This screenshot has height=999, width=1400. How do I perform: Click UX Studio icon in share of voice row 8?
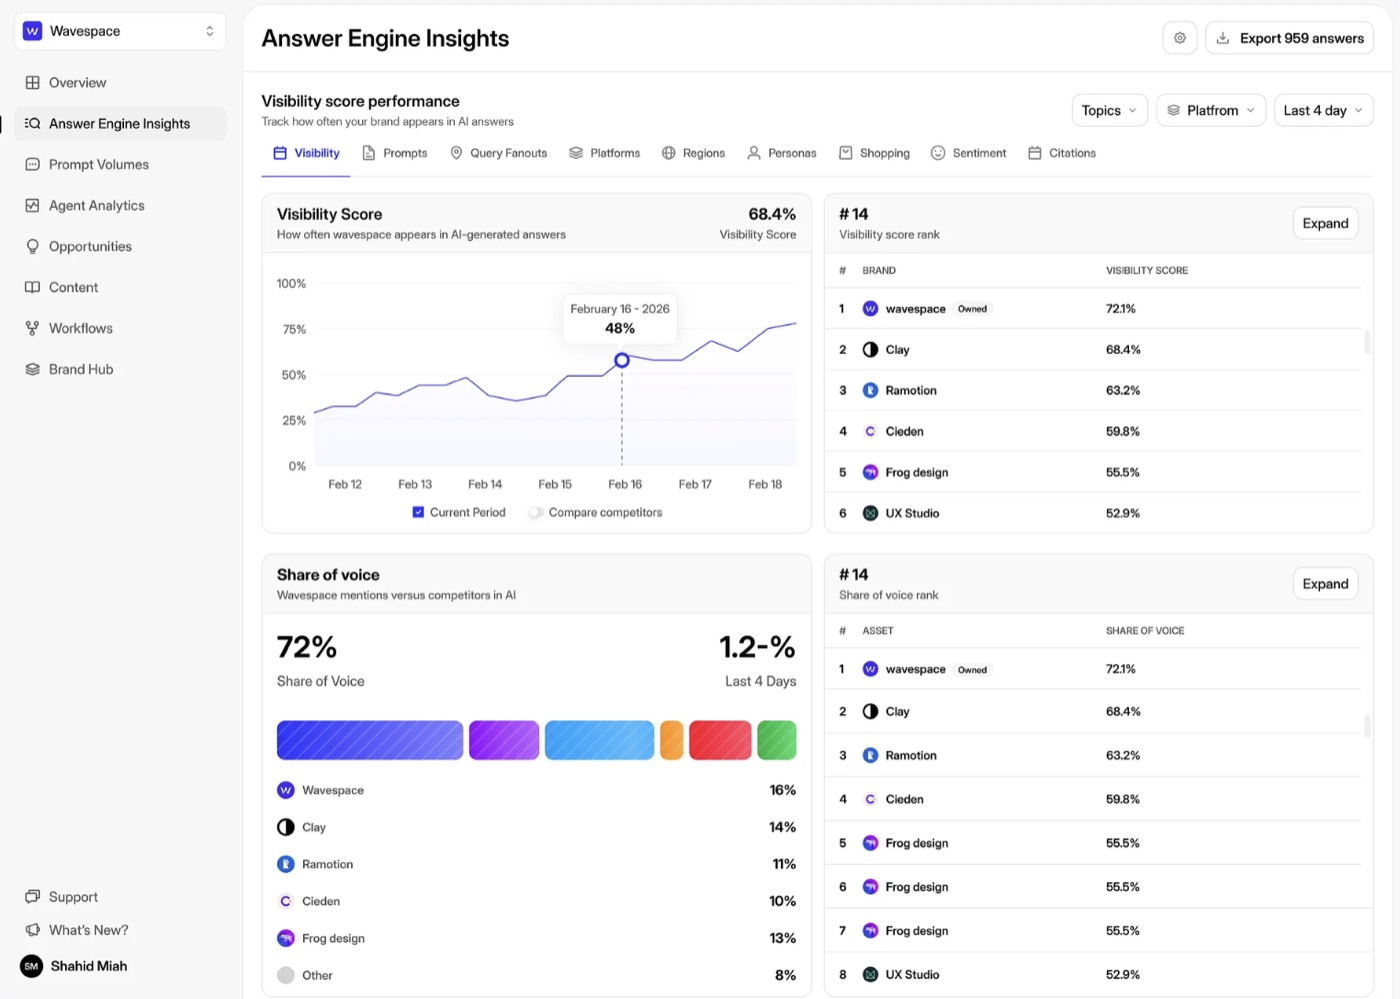(870, 975)
